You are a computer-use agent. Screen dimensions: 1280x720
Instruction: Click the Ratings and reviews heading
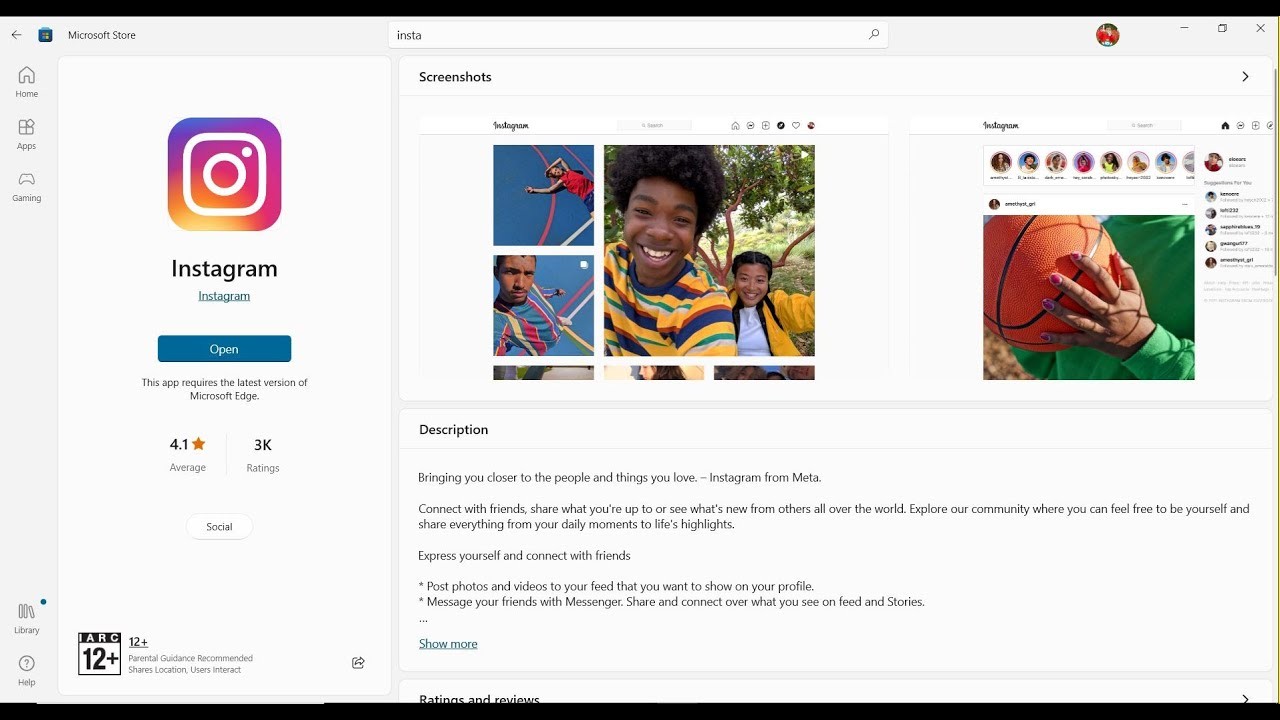tap(479, 700)
